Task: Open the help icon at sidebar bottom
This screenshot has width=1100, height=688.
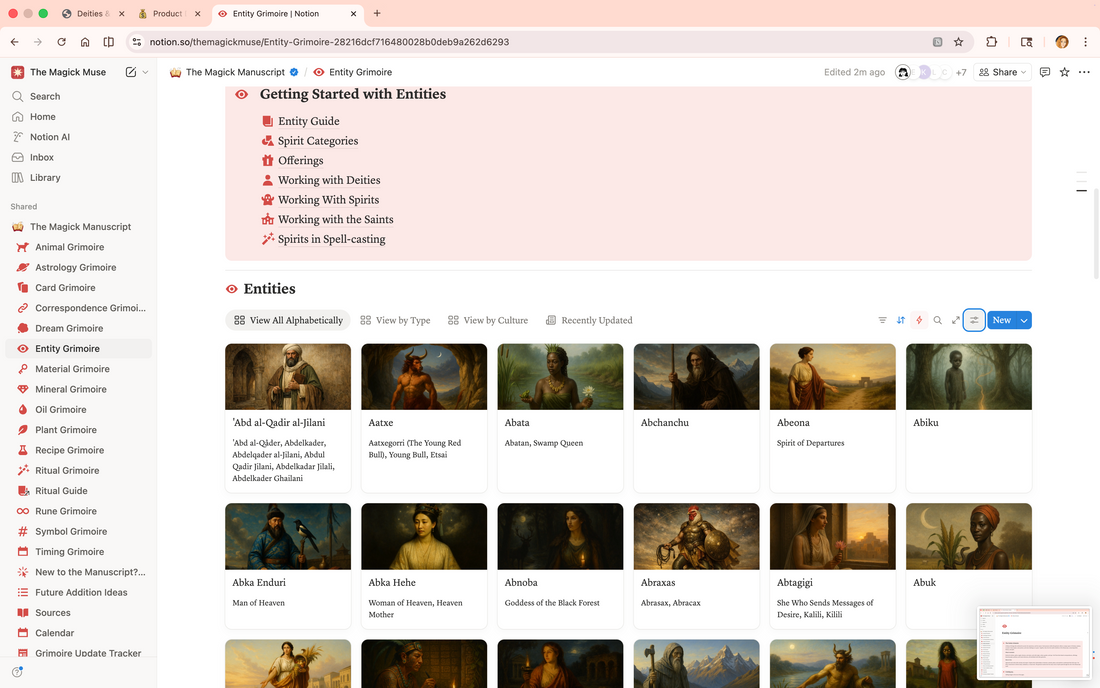Action: [17, 672]
